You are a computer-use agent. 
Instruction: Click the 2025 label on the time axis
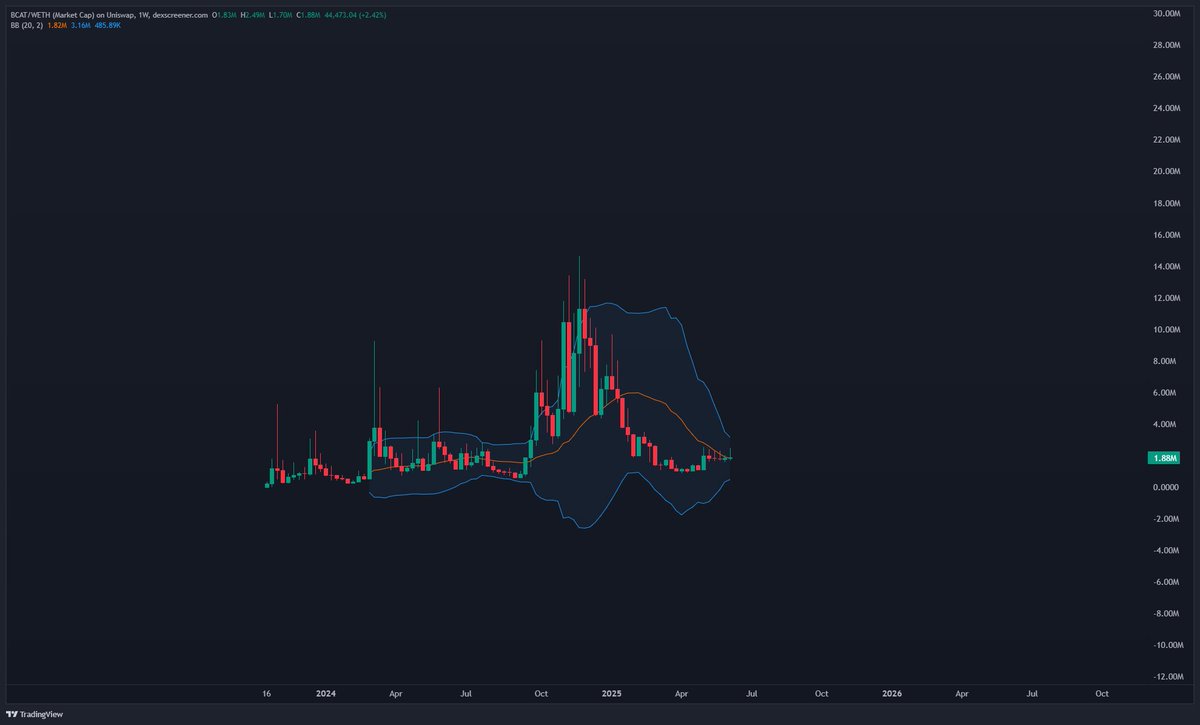[610, 693]
